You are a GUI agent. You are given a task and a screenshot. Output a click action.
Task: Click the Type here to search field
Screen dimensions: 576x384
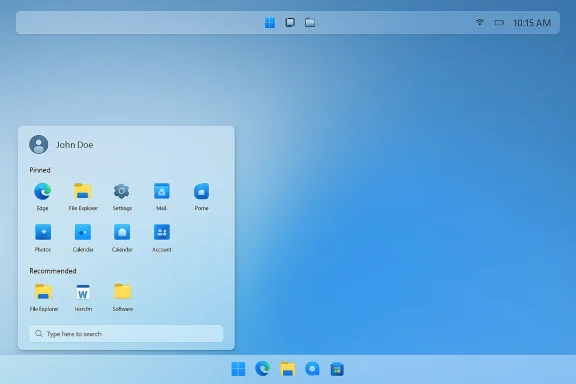coord(126,334)
